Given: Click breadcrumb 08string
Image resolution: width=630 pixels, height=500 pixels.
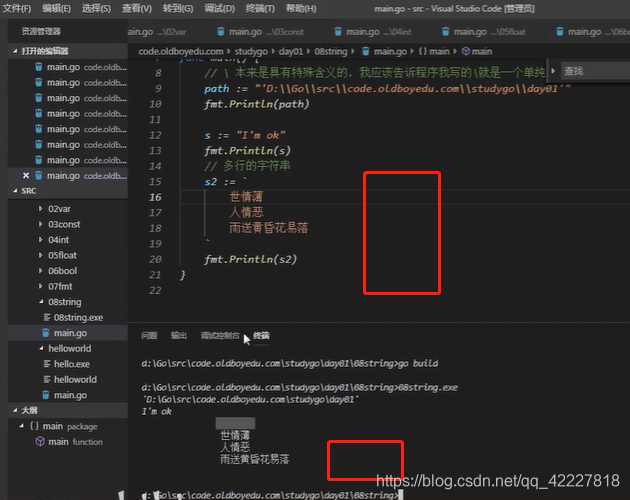Looking at the screenshot, I should click(331, 51).
